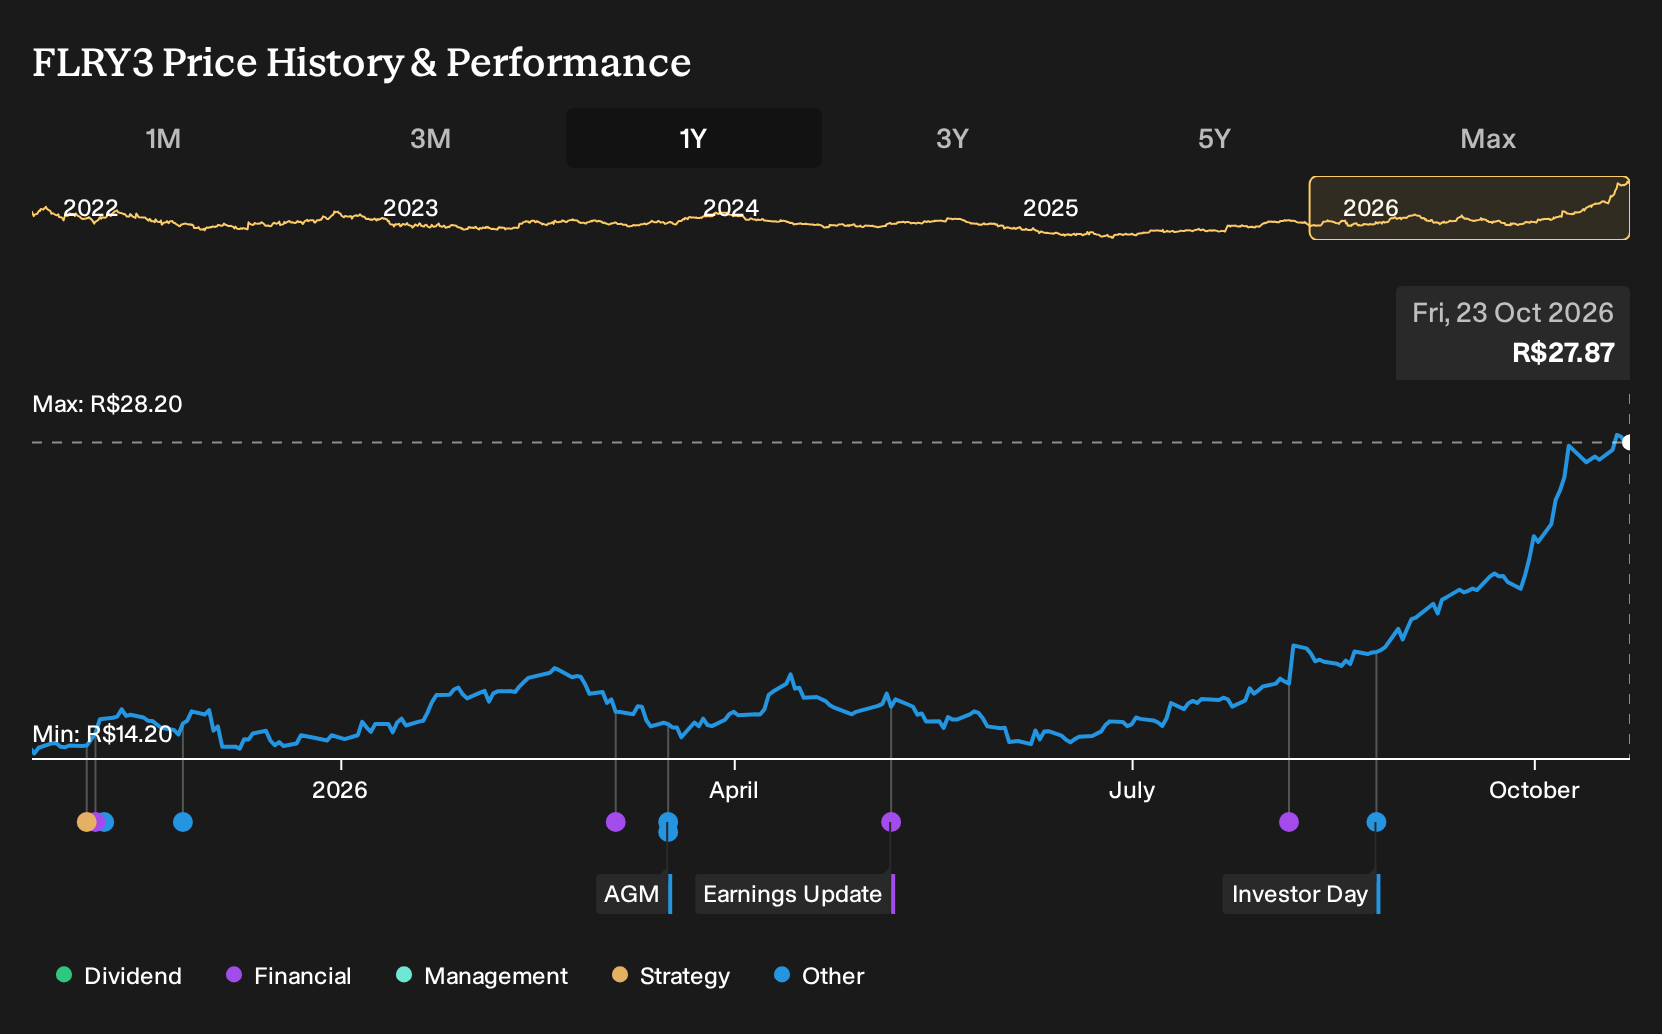
Task: Switch to the 3Y time range
Action: [952, 138]
